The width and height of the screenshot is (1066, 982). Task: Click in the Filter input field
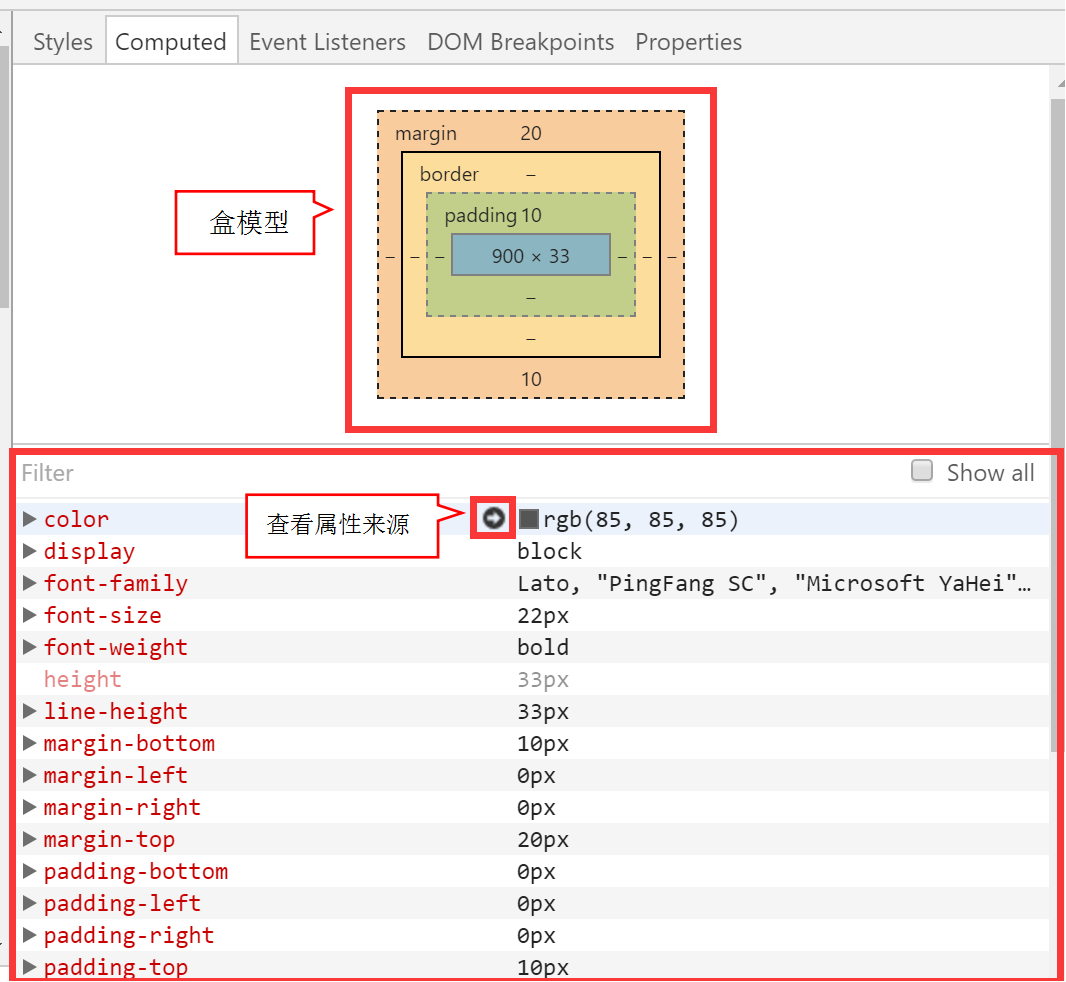pyautogui.click(x=400, y=473)
